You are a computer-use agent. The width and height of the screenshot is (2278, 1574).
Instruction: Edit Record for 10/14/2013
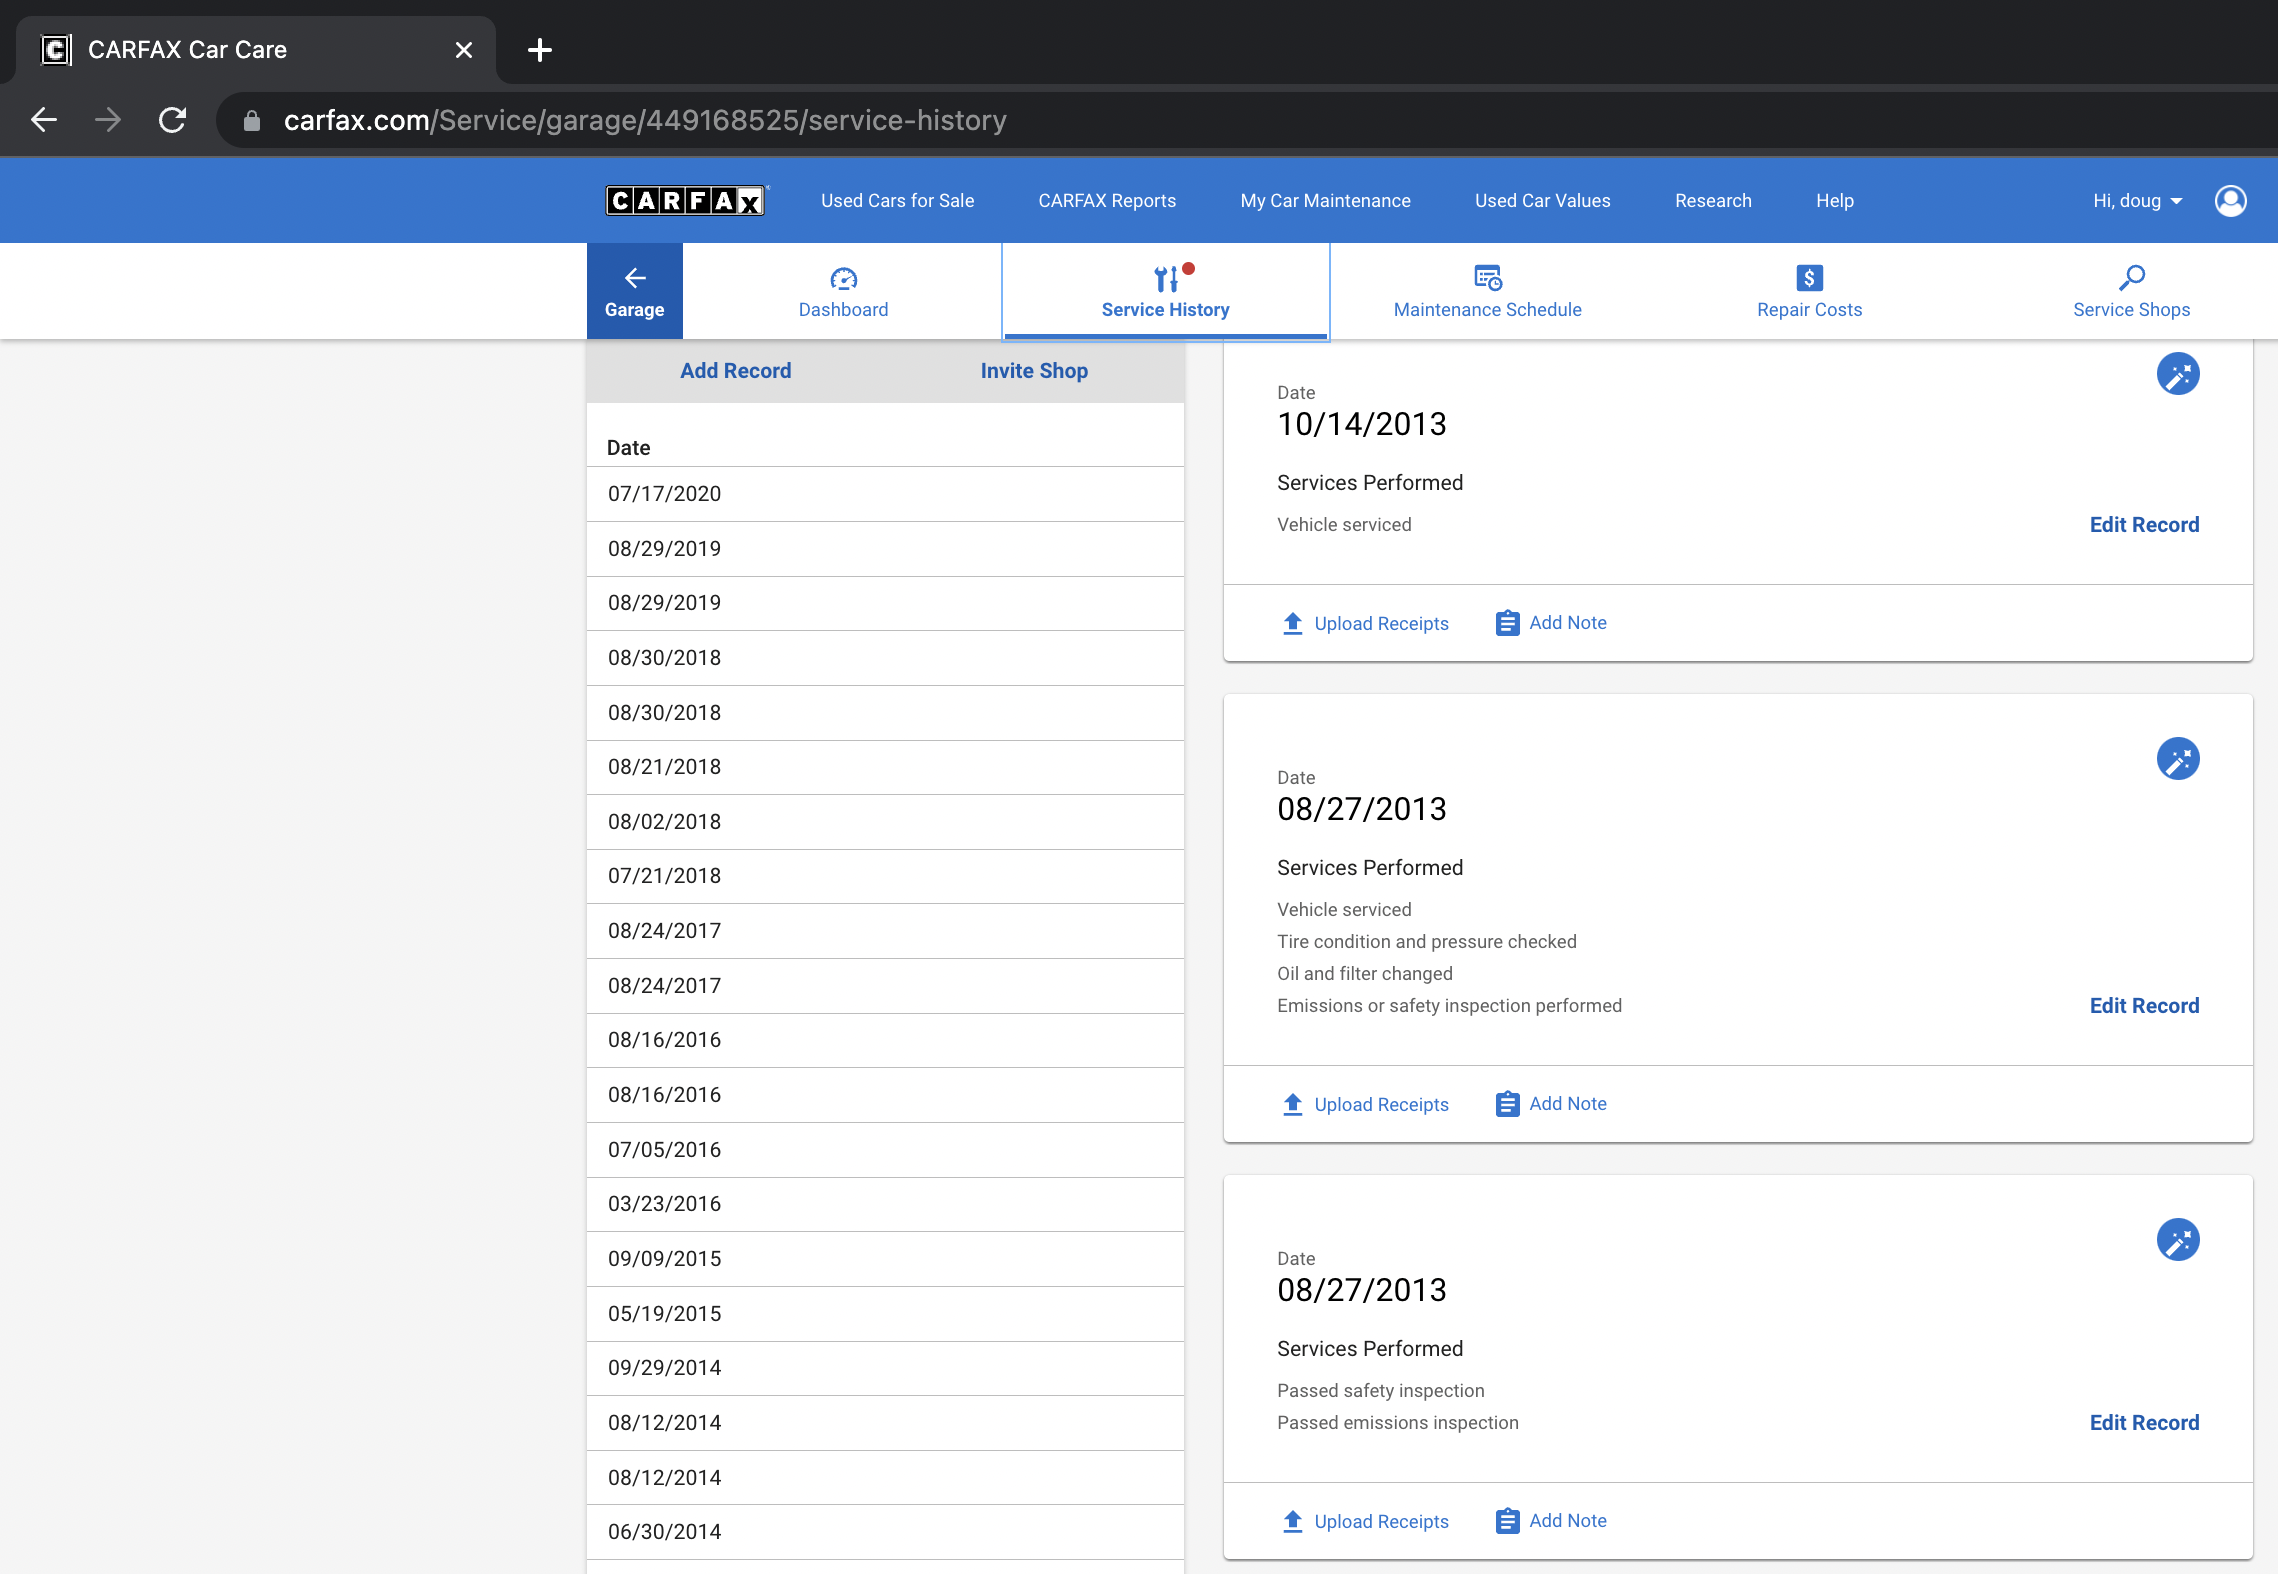2144,525
